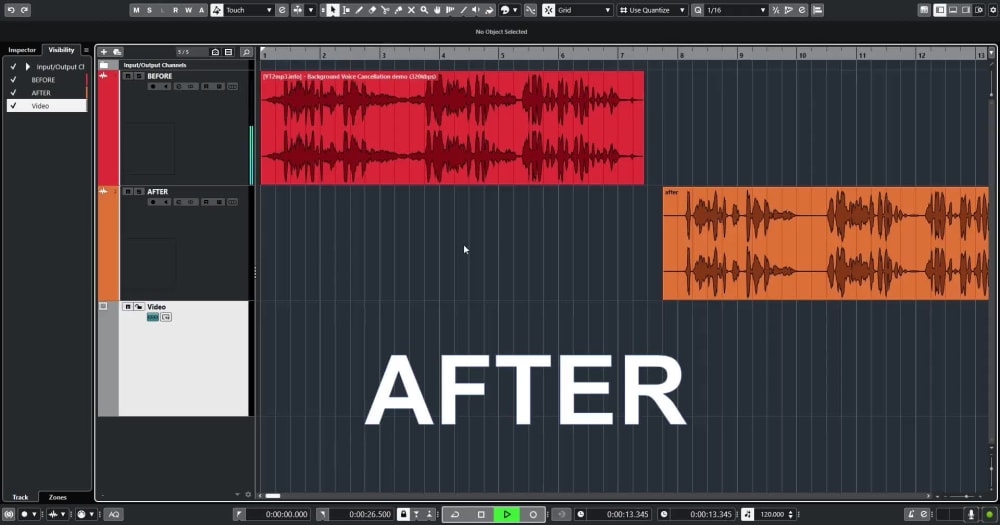Expand the Input/Output Channels tree item
The image size is (1000, 525).
point(27,66)
